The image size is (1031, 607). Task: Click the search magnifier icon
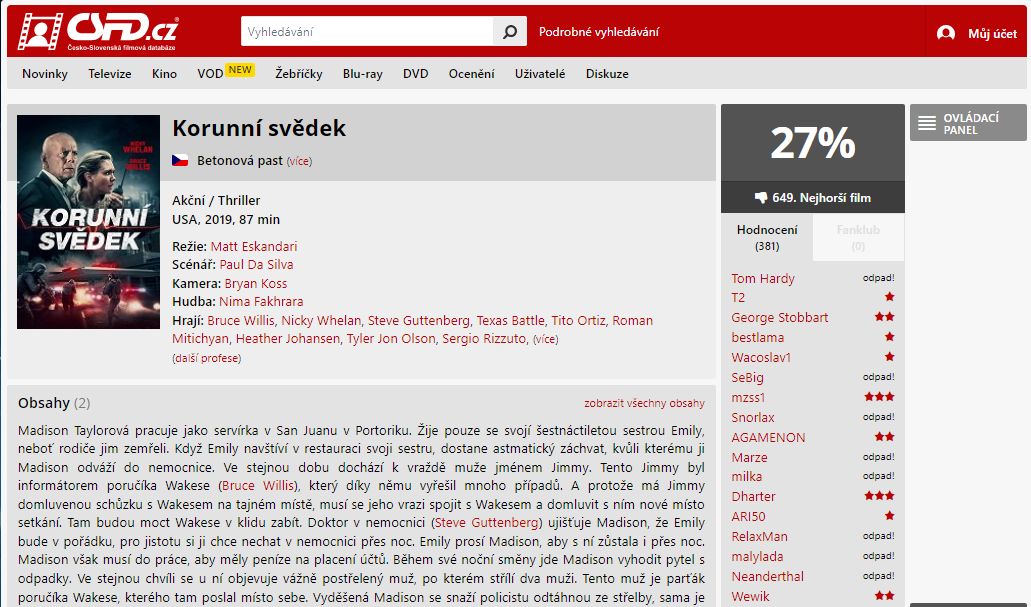tap(510, 32)
